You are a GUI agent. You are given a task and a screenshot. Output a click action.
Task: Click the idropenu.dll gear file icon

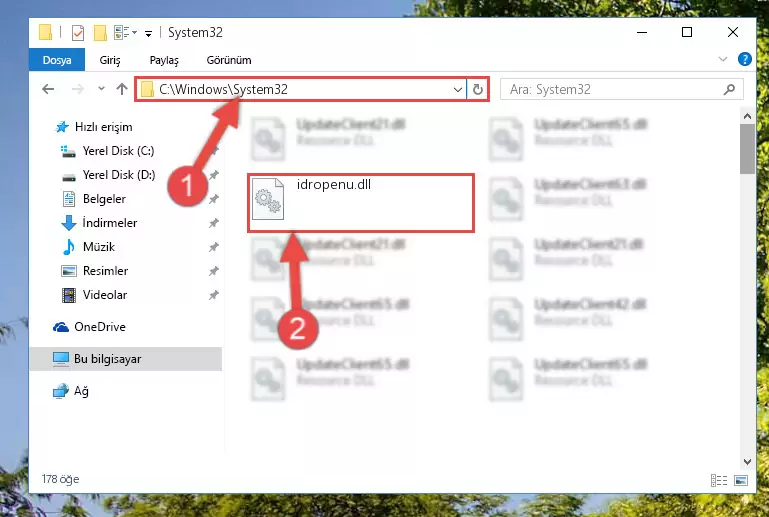[268, 199]
